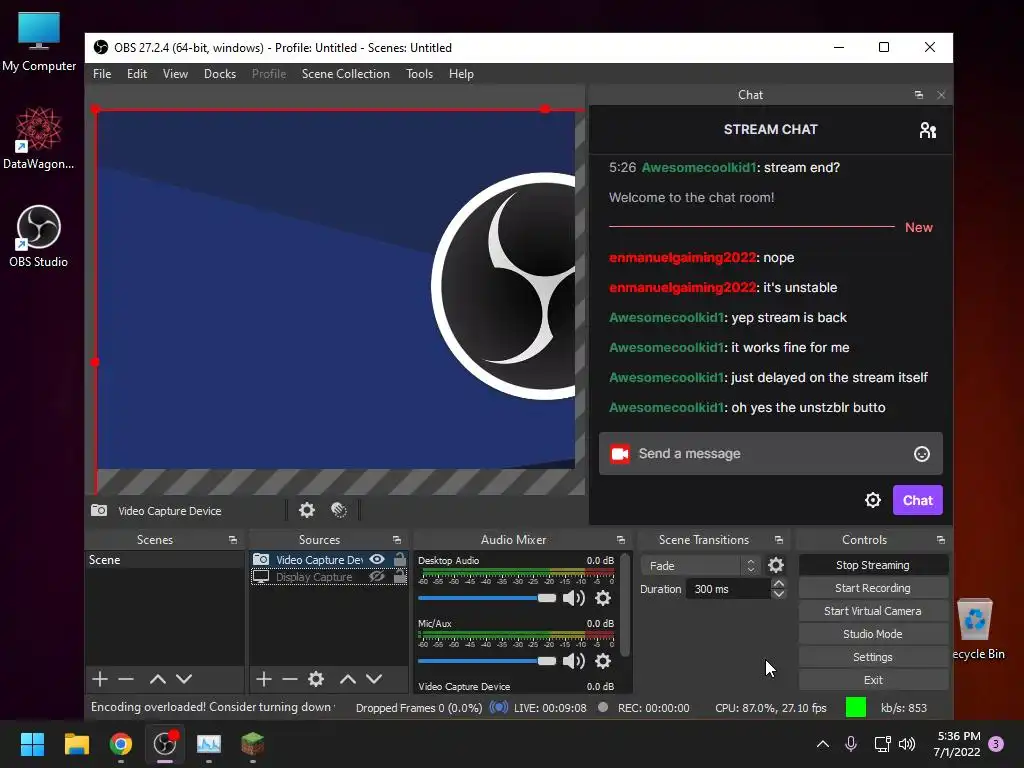Show hidden tray icons chevron
Viewport: 1024px width, 768px height.
[823, 744]
